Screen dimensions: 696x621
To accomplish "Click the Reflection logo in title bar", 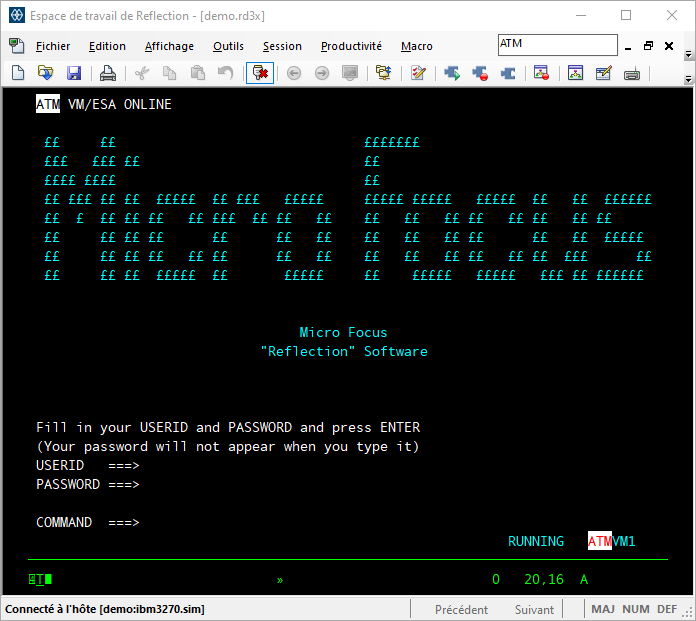I will pos(17,16).
